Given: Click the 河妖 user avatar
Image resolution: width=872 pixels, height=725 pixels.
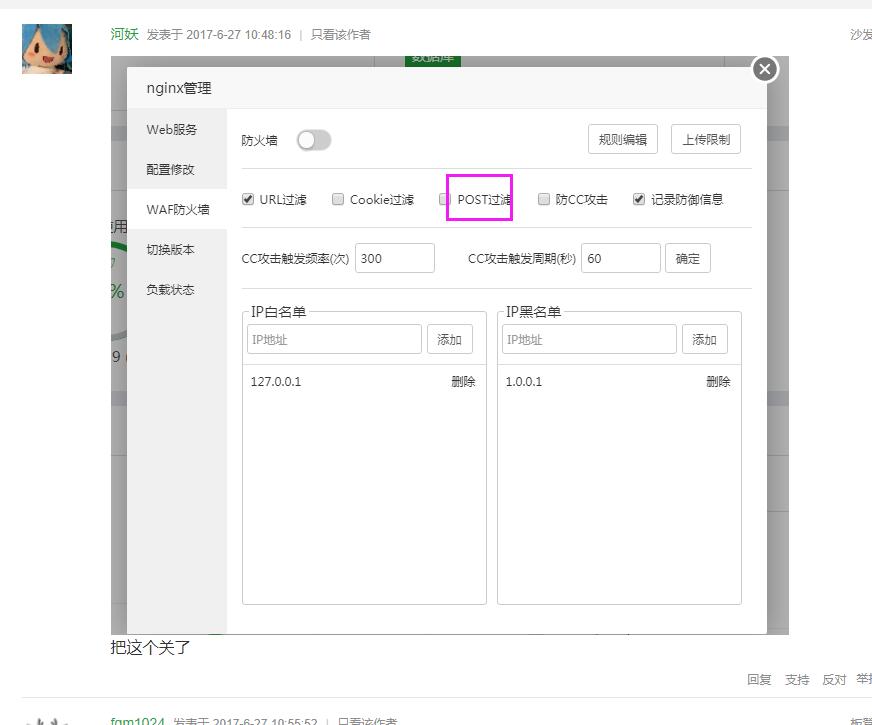Looking at the screenshot, I should (x=47, y=49).
